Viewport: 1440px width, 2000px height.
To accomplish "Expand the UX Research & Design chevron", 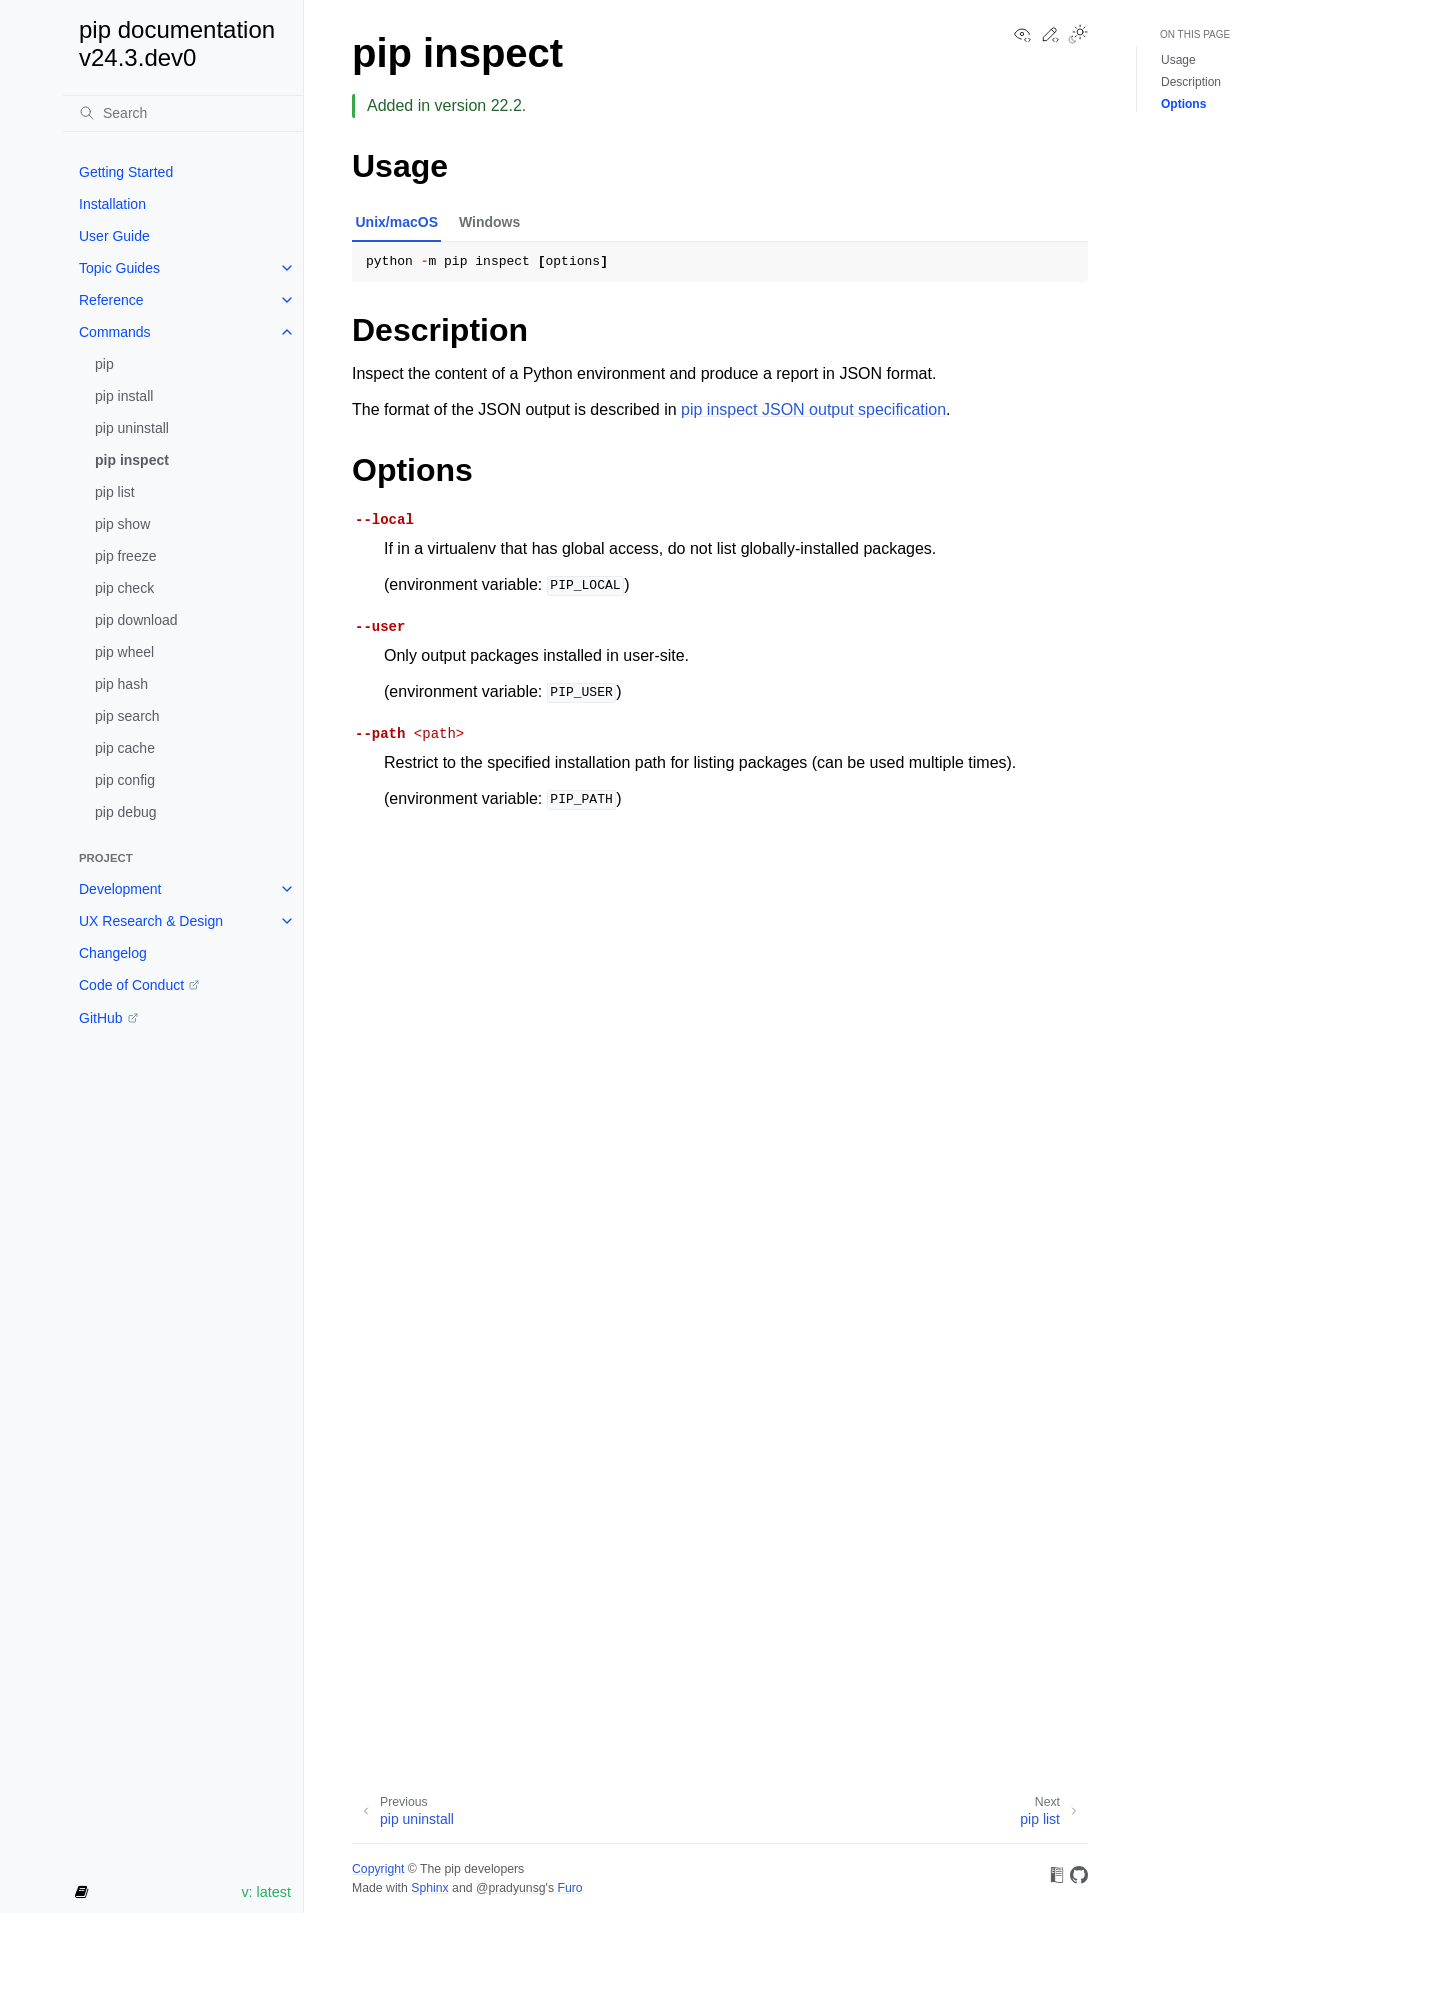I will 287,921.
